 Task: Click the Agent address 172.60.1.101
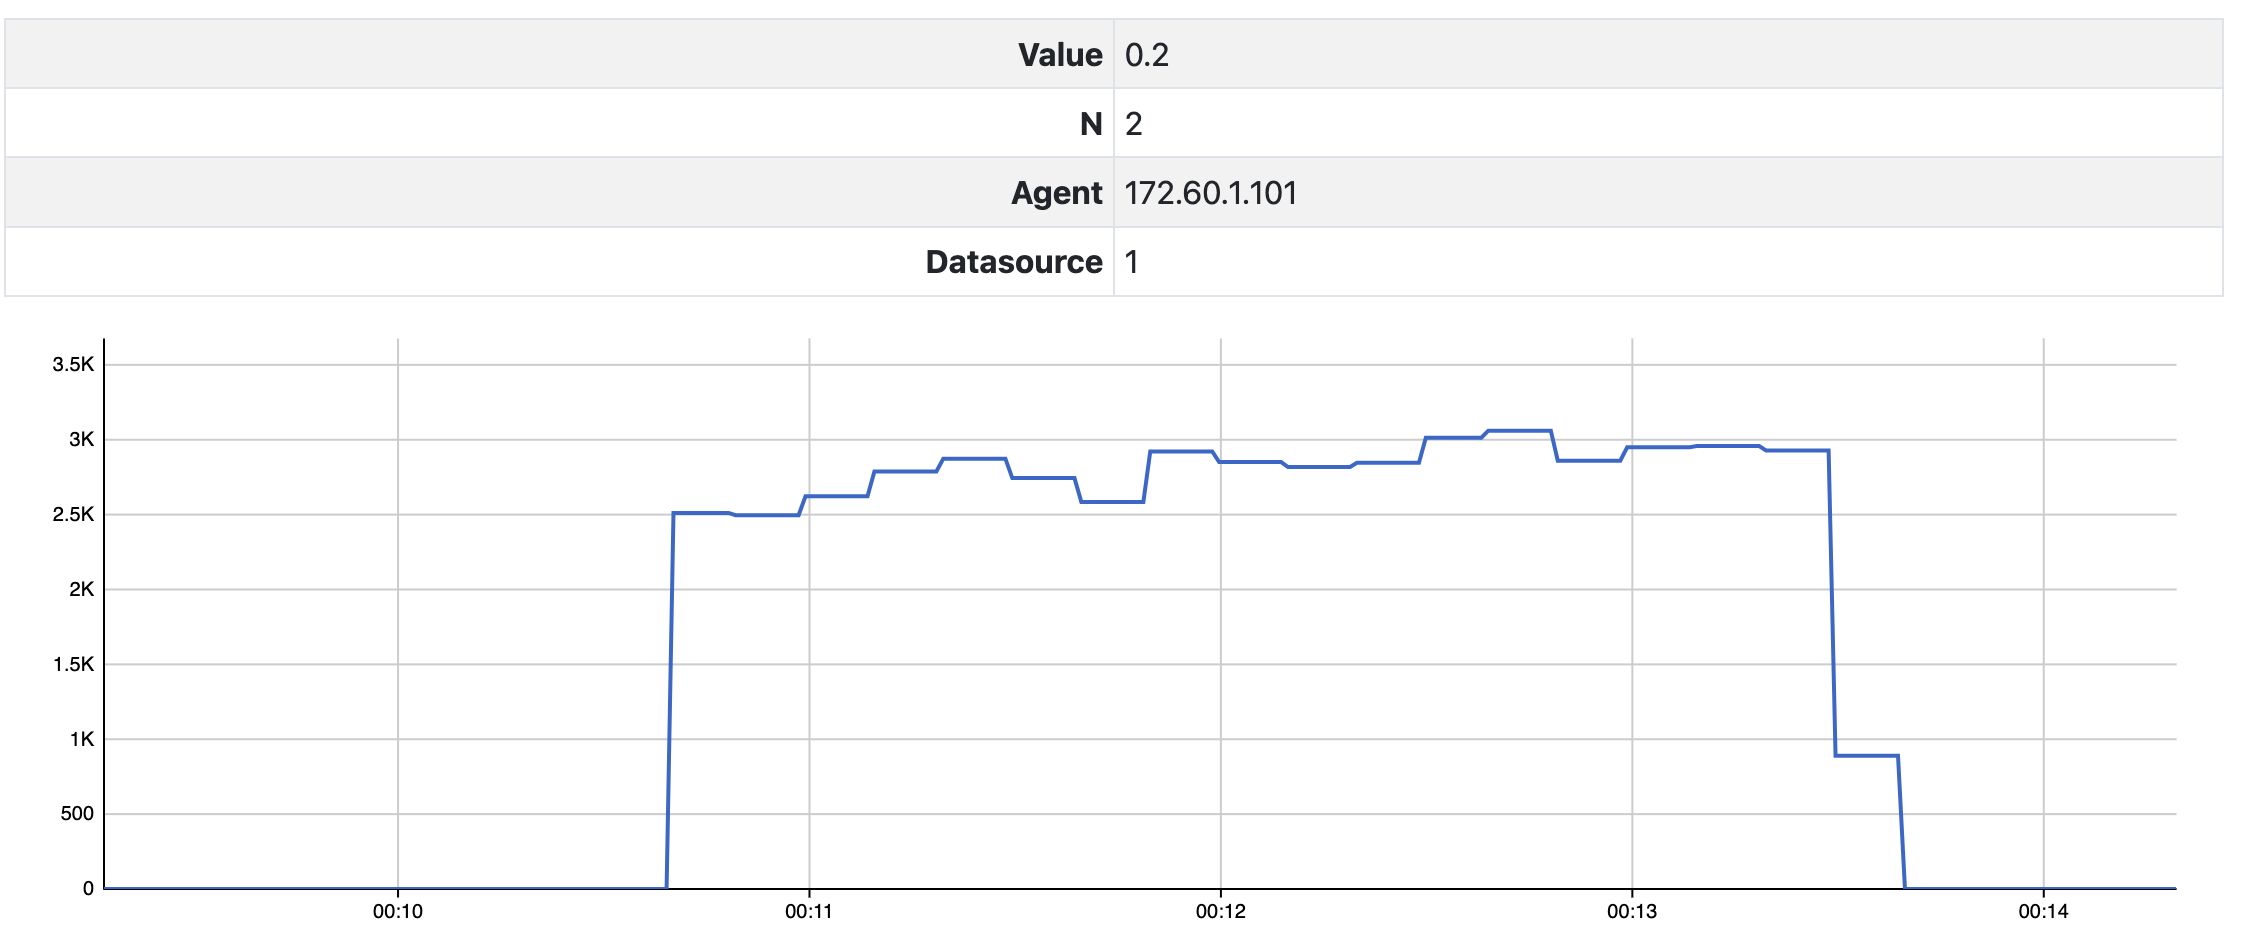point(1210,193)
